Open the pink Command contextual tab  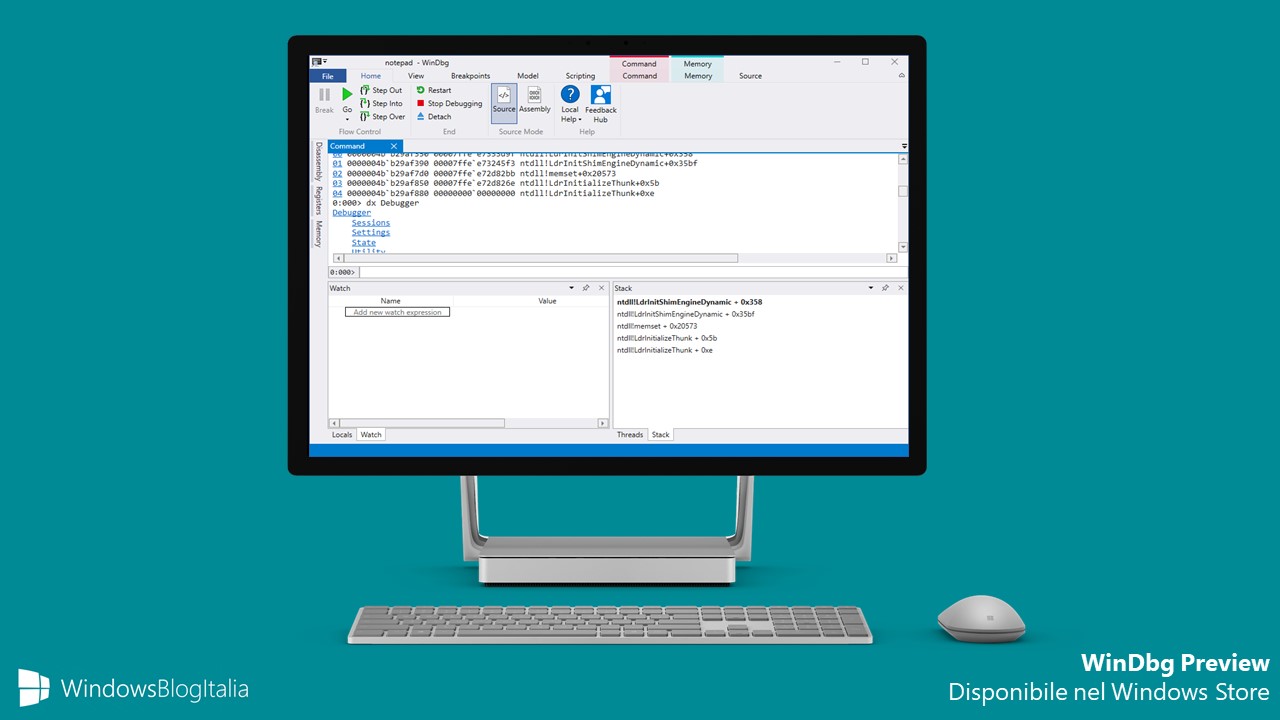tap(639, 76)
